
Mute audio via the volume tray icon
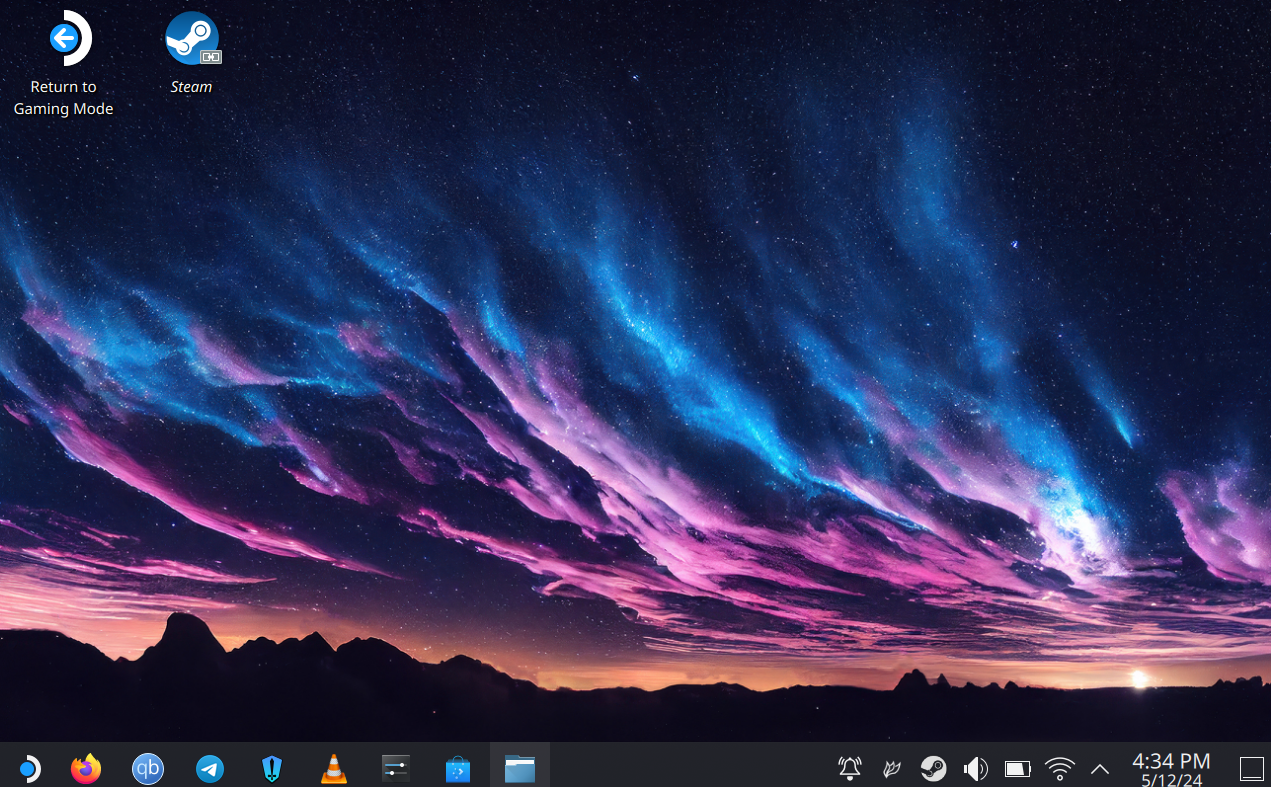point(975,768)
